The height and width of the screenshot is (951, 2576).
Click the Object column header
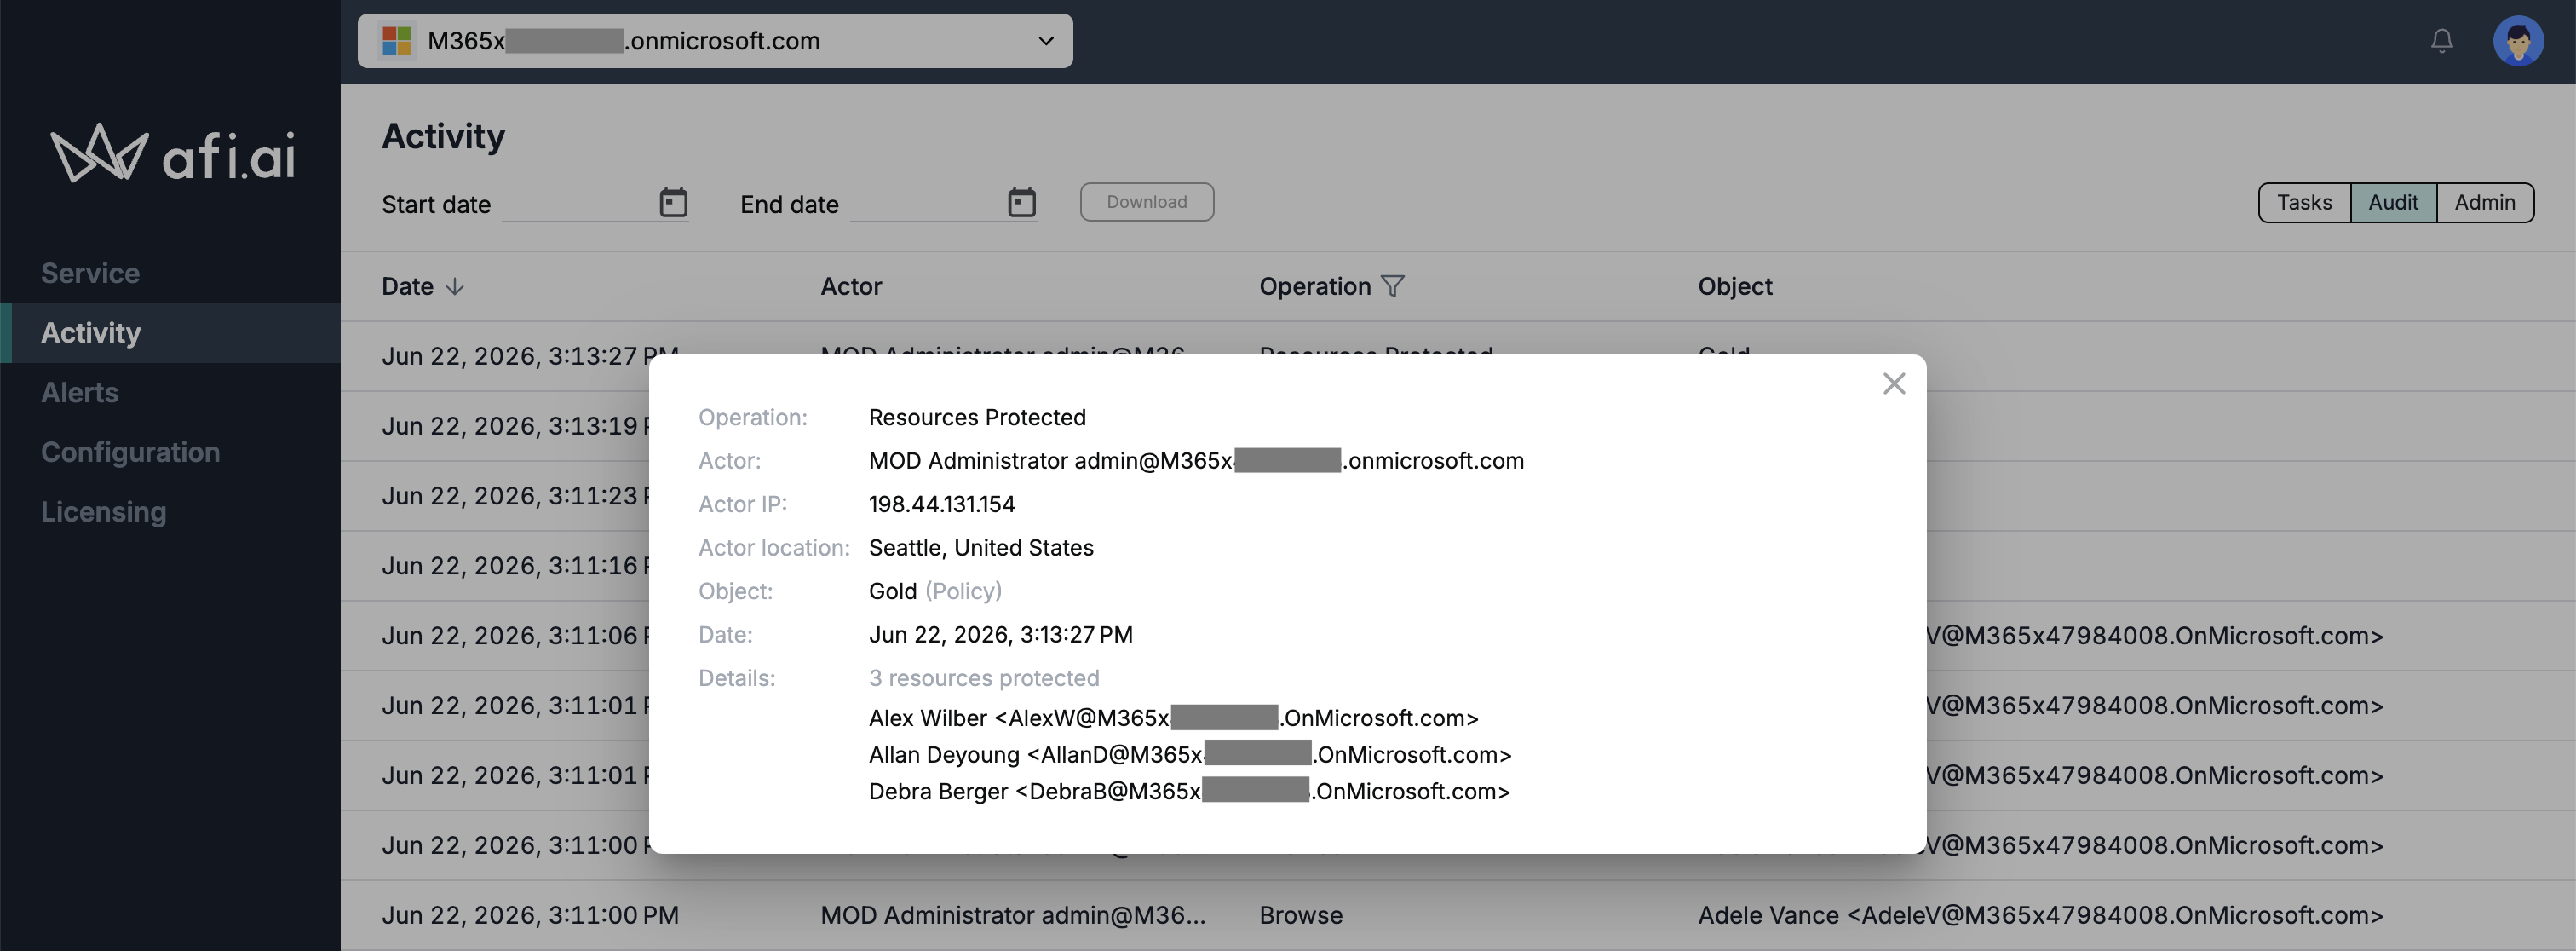[x=1735, y=286]
